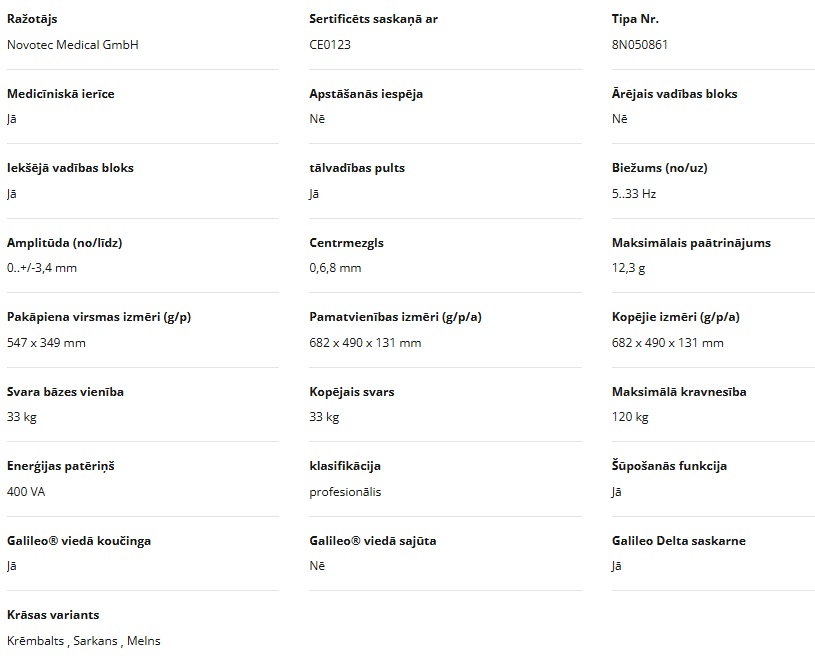Click the Centrmezgls value 0,6,8 mm
815x669 pixels.
tap(335, 268)
